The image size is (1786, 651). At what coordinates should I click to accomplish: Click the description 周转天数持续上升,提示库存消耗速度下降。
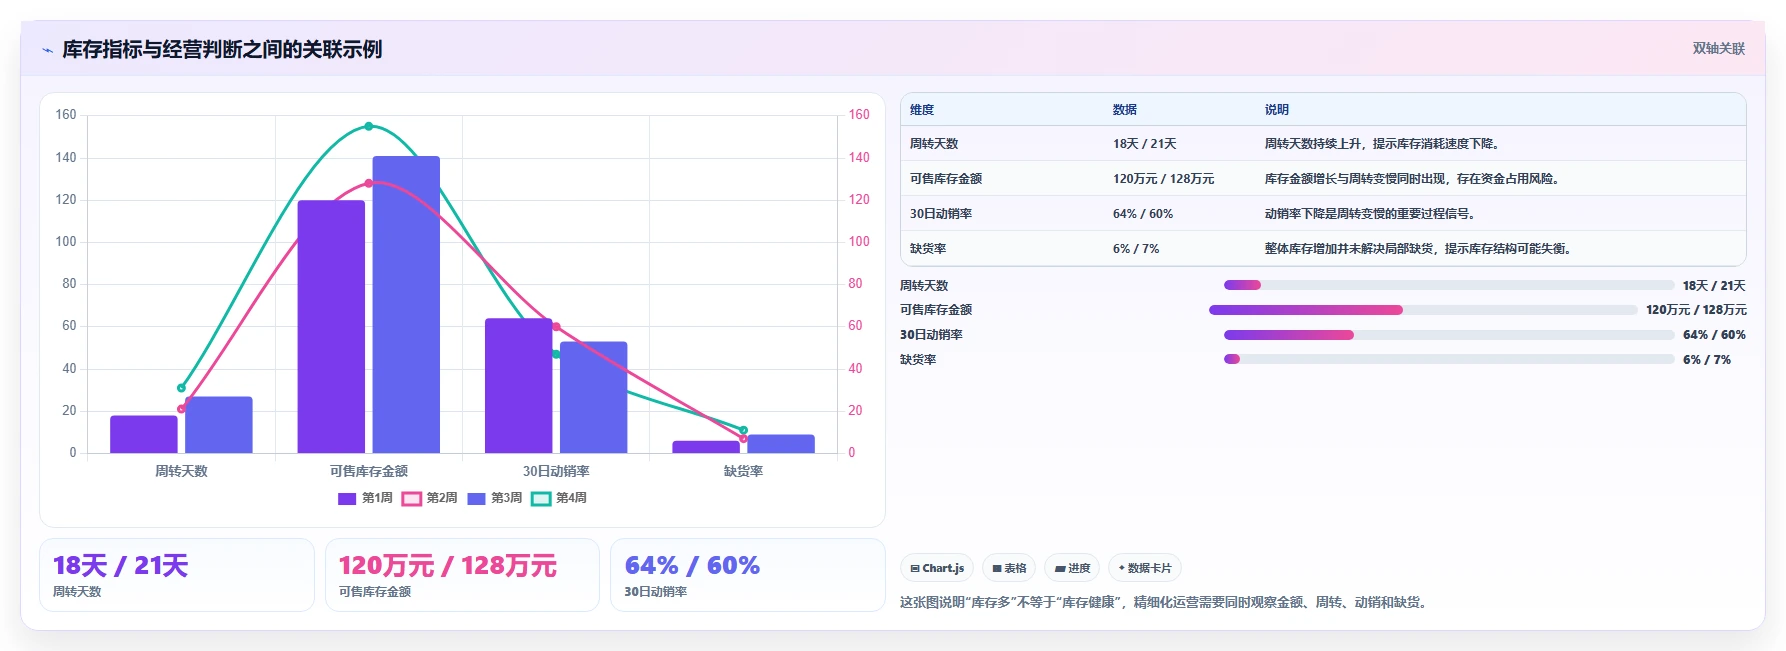click(1383, 144)
